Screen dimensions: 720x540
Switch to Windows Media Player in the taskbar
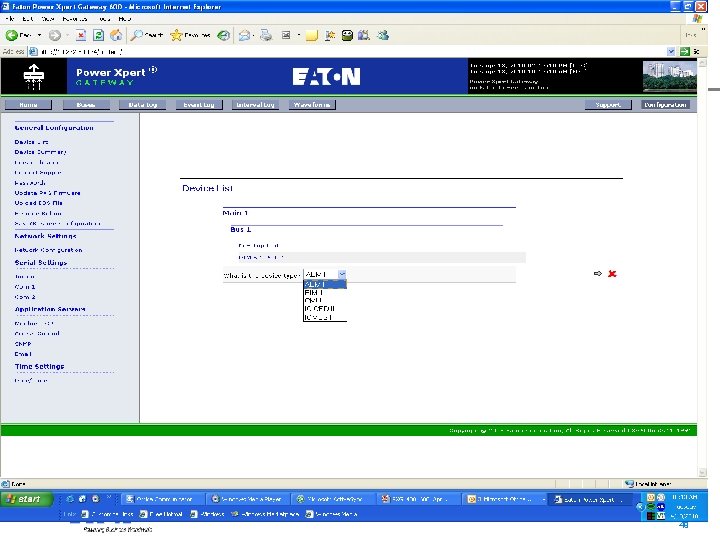click(247, 499)
